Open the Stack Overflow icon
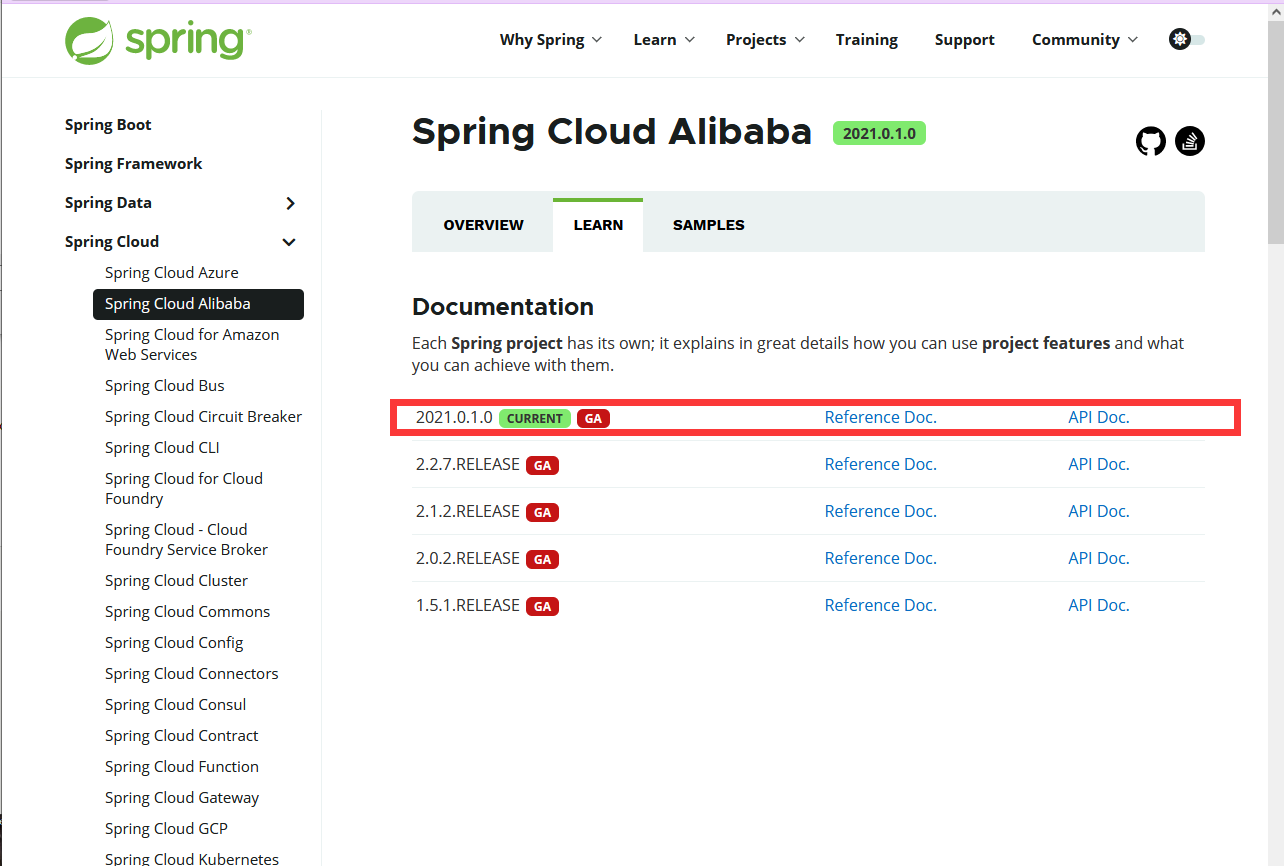Viewport: 1284px width, 866px height. click(x=1190, y=141)
